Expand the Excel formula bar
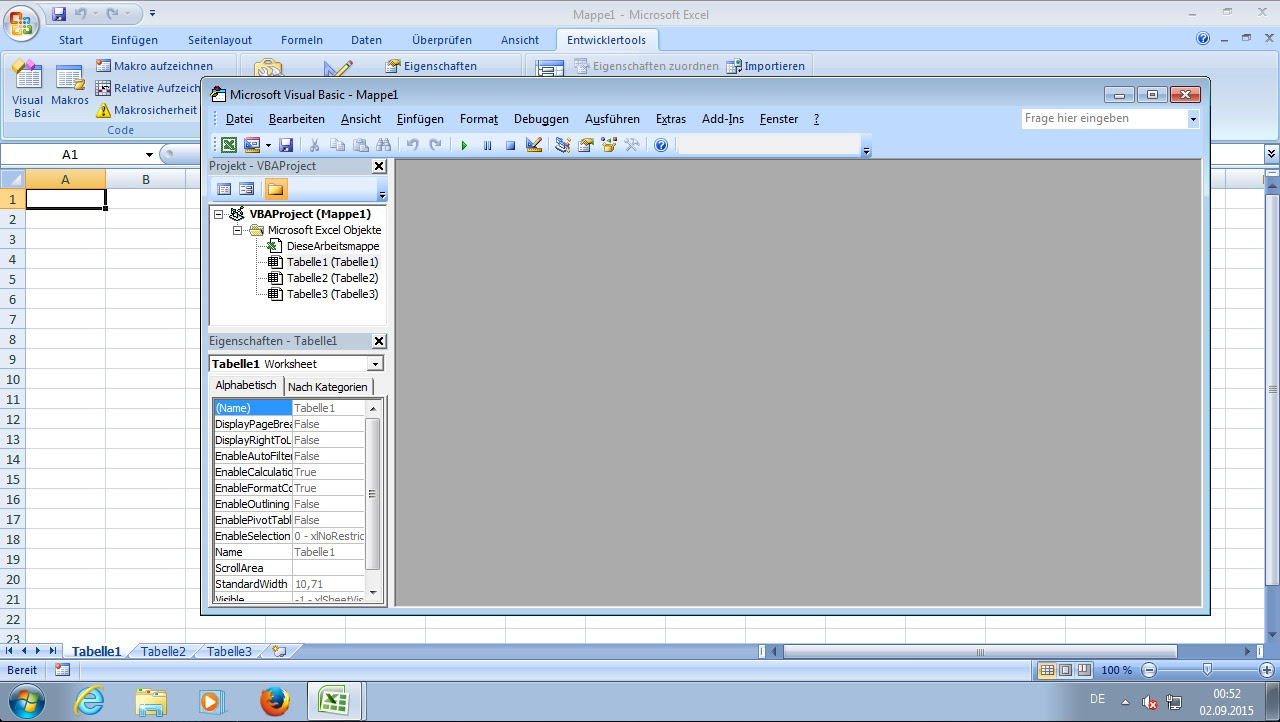This screenshot has width=1280, height=722. 1271,154
